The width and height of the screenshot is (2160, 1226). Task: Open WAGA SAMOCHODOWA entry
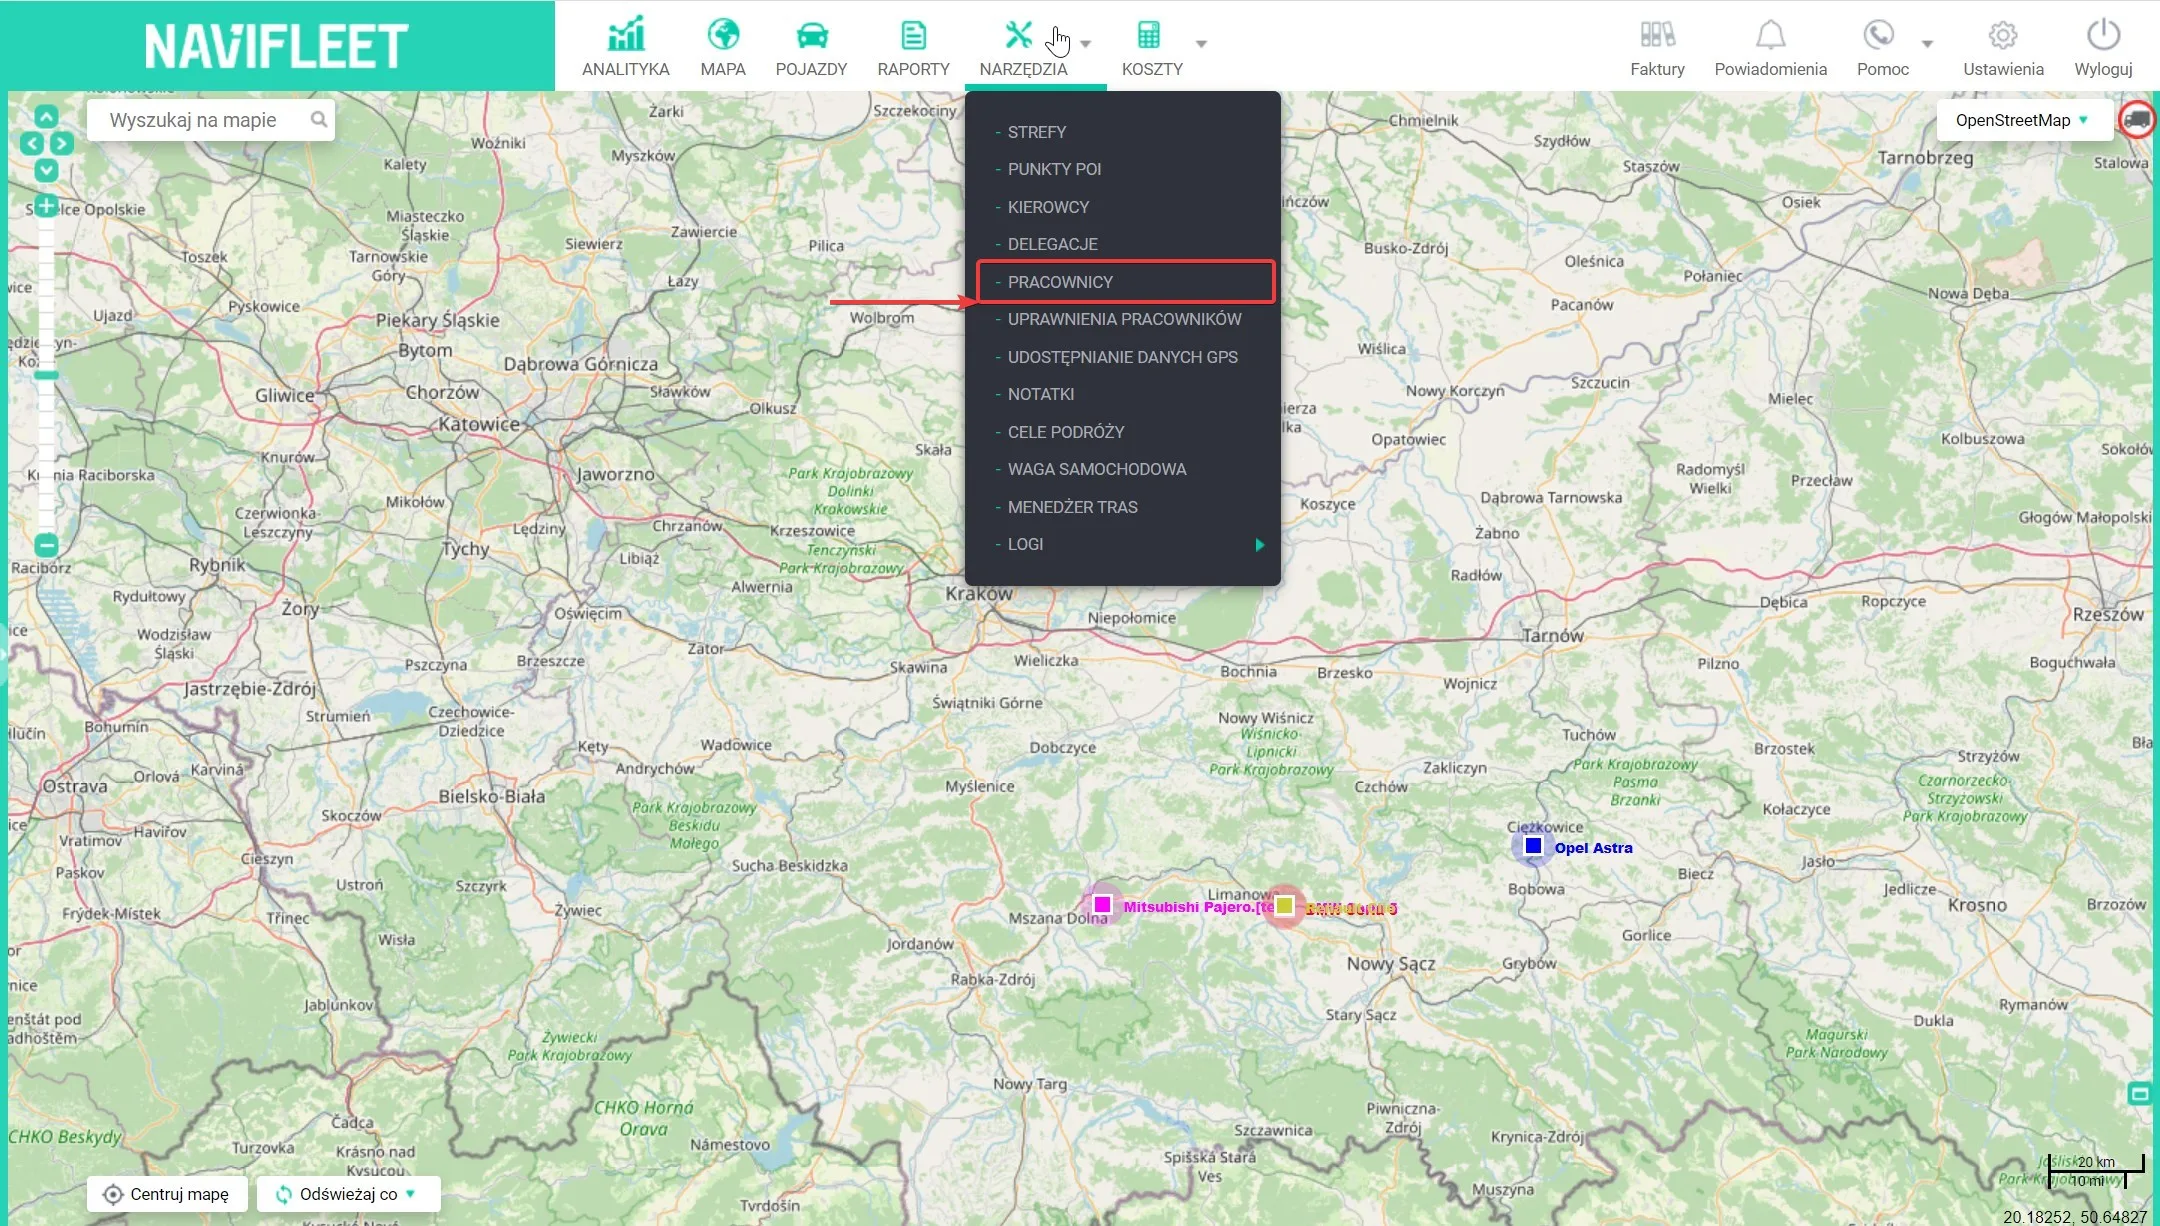1097,469
